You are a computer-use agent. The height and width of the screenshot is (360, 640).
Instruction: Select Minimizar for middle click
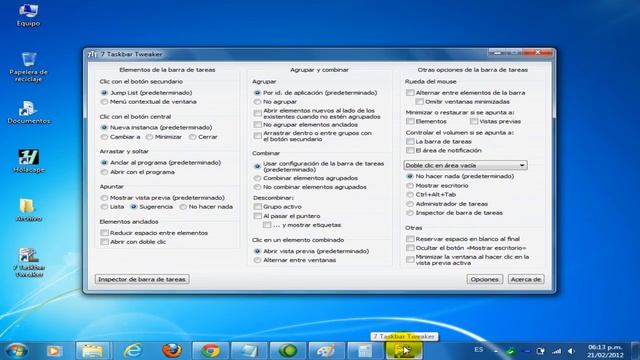164,137
